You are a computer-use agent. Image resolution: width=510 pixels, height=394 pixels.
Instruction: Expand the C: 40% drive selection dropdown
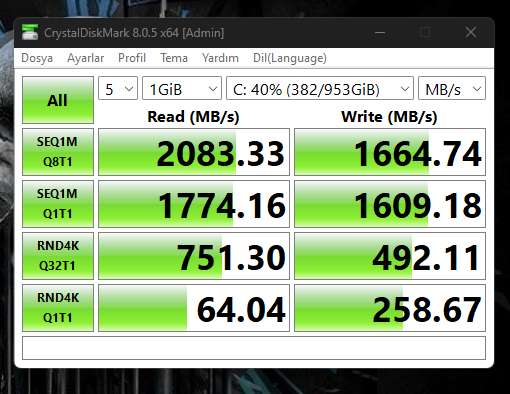[320, 88]
